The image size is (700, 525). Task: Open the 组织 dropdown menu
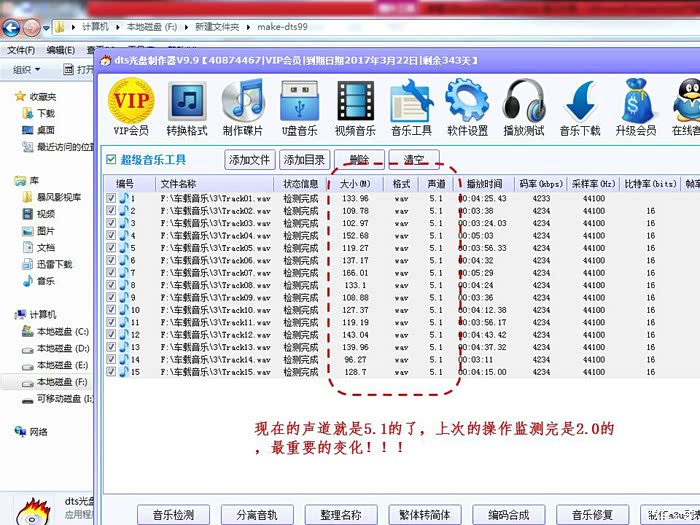[26, 70]
